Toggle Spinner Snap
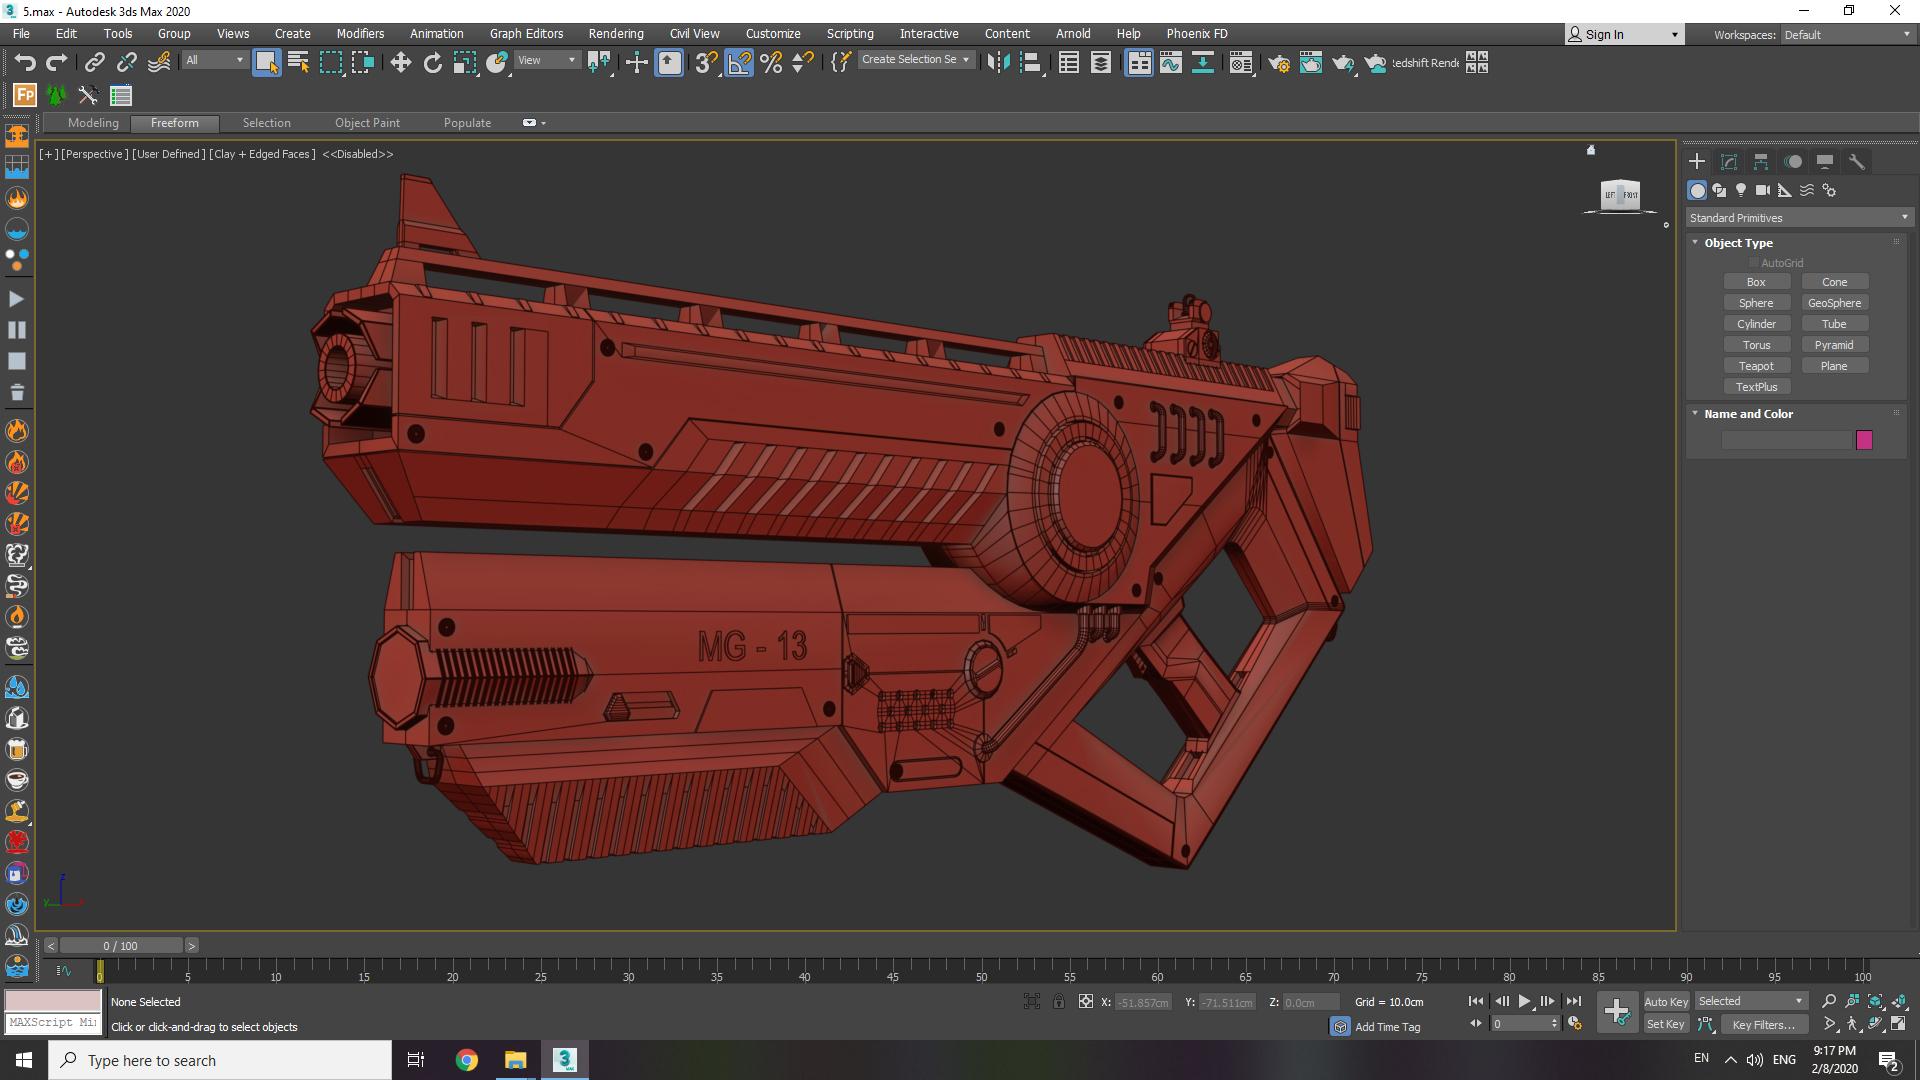Viewport: 1920px width, 1080px height. coord(803,62)
